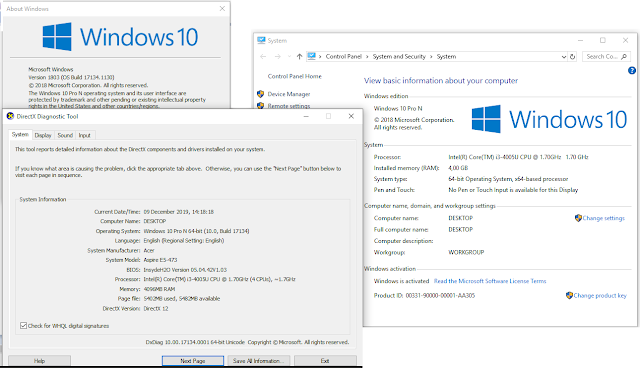
Task: Click '4.00 GB' installed memory value
Action: pyautogui.click(x=458, y=168)
